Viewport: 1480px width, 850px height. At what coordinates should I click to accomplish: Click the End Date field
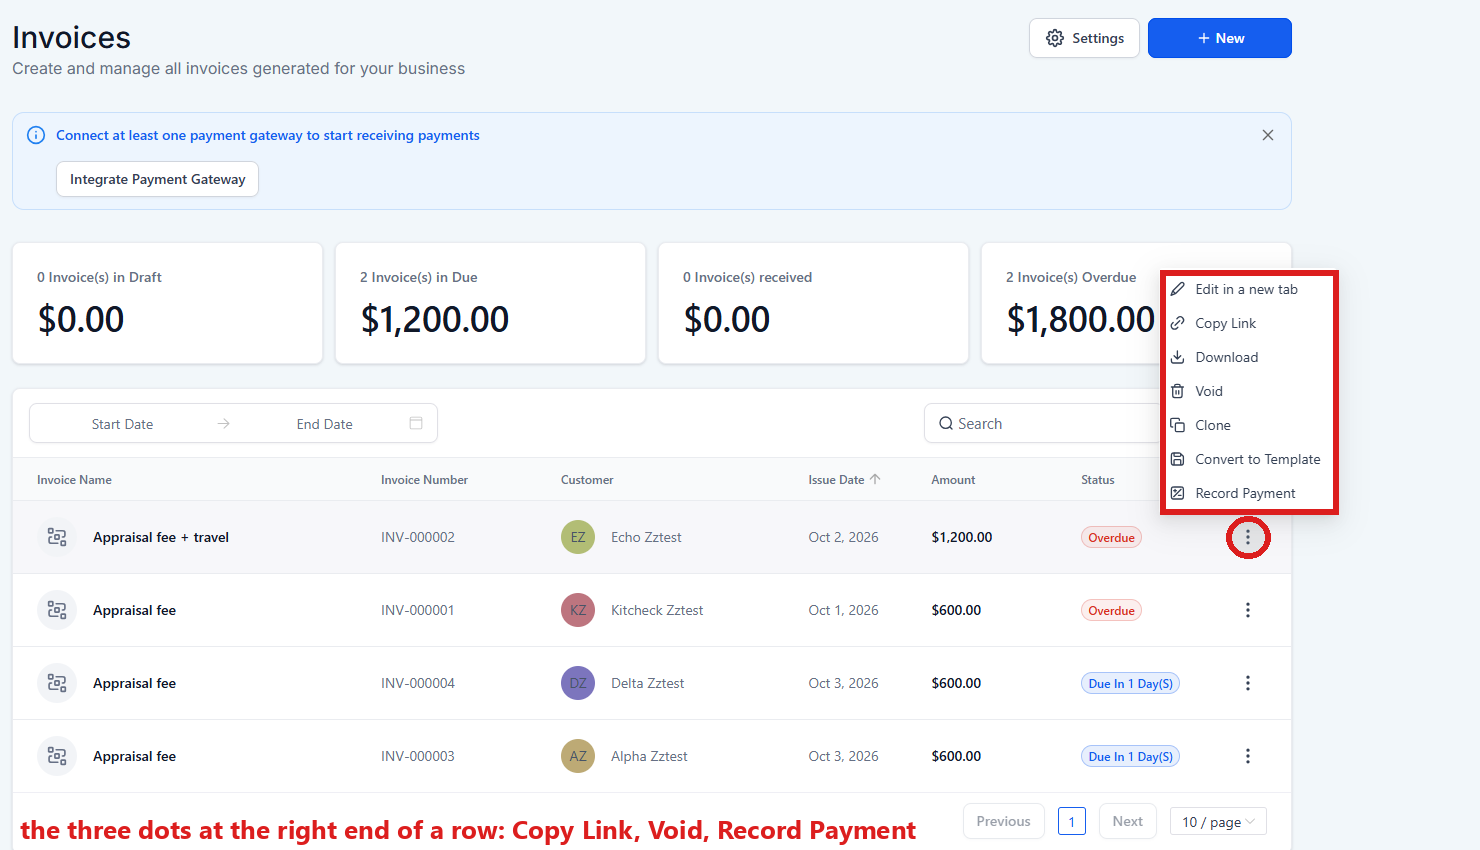[324, 424]
